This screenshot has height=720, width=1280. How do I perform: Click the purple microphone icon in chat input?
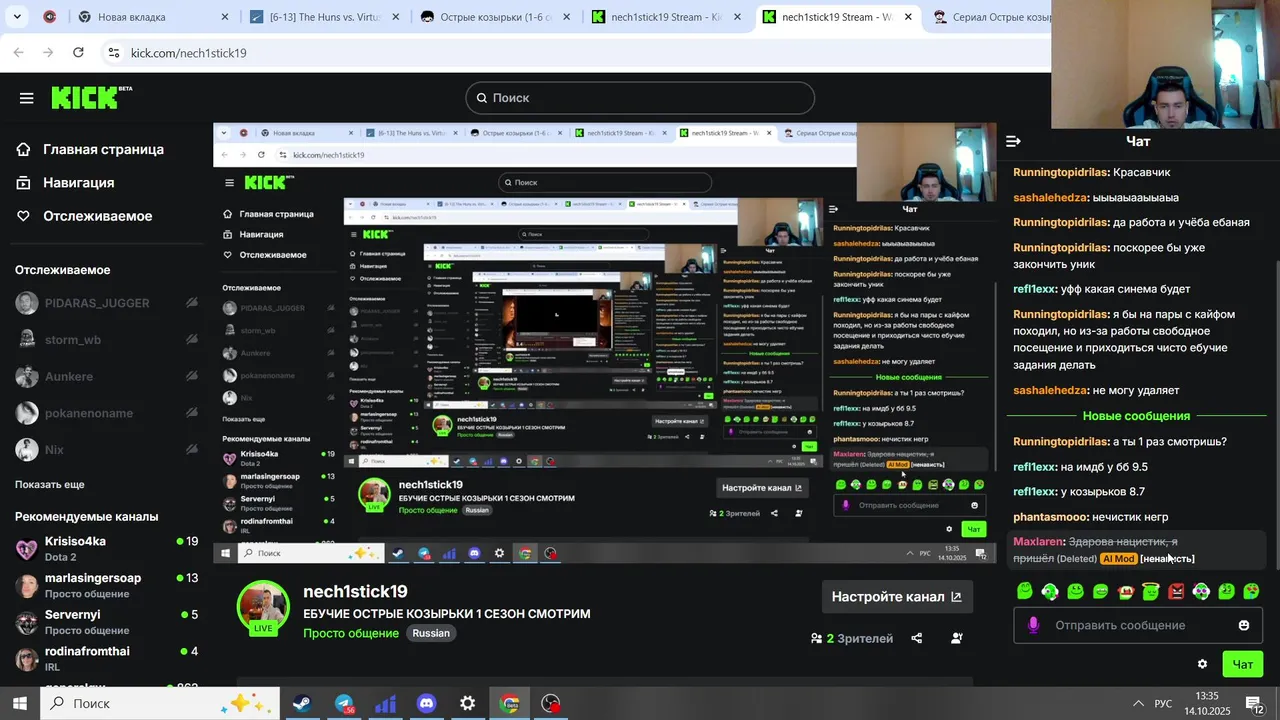(1033, 625)
